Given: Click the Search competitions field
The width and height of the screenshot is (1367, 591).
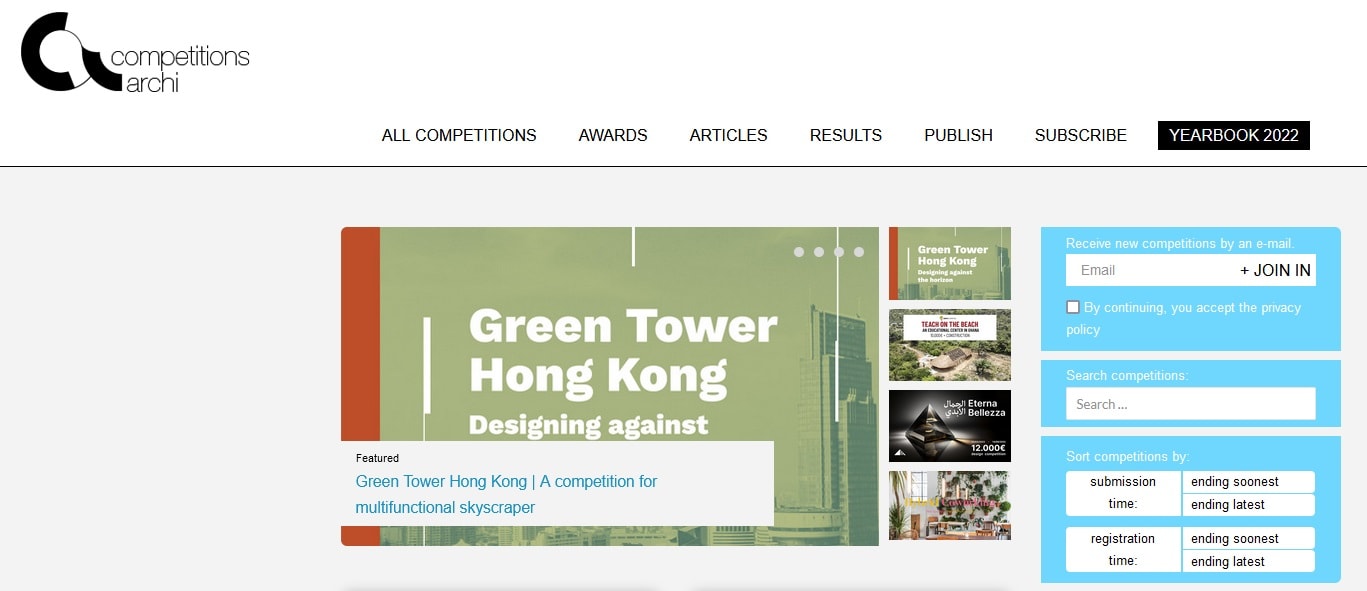Looking at the screenshot, I should [1190, 404].
